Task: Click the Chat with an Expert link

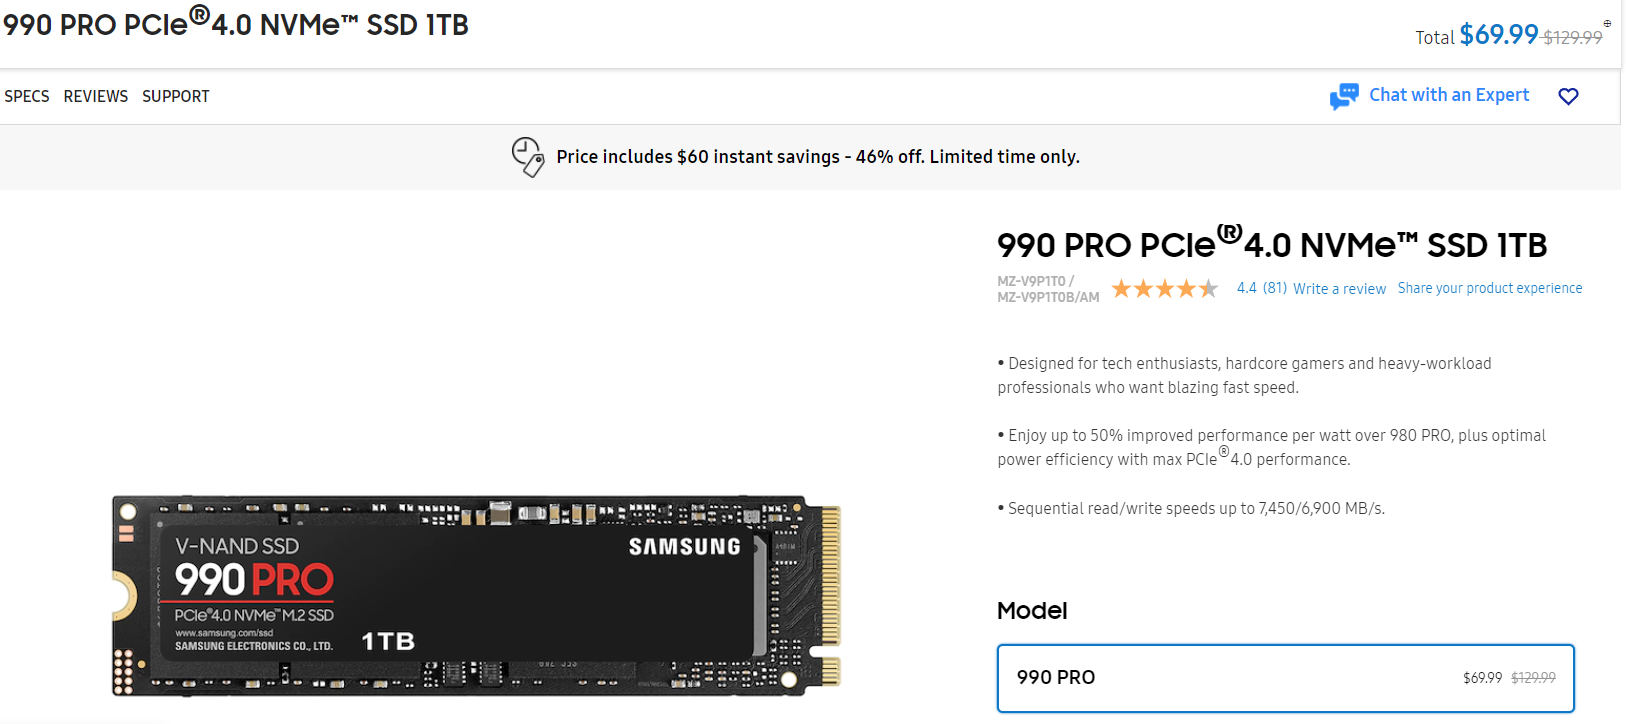Action: pos(1449,95)
